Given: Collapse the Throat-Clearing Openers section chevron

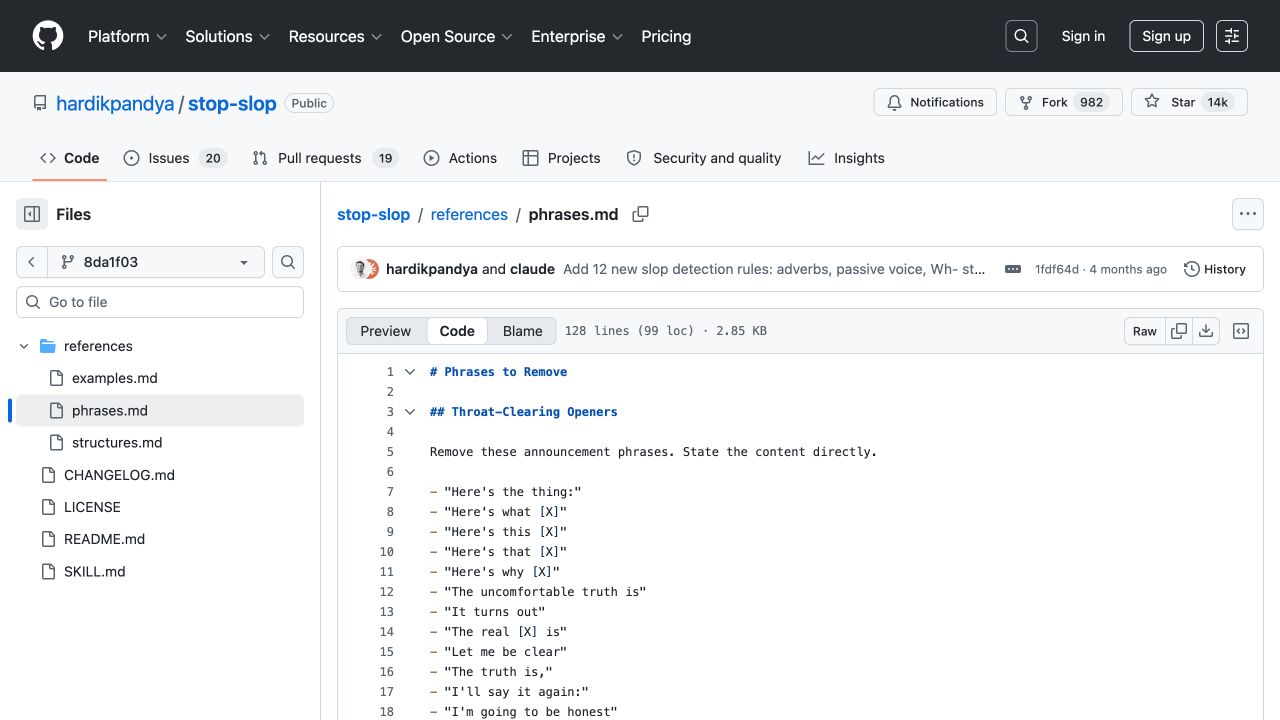Looking at the screenshot, I should coord(410,411).
